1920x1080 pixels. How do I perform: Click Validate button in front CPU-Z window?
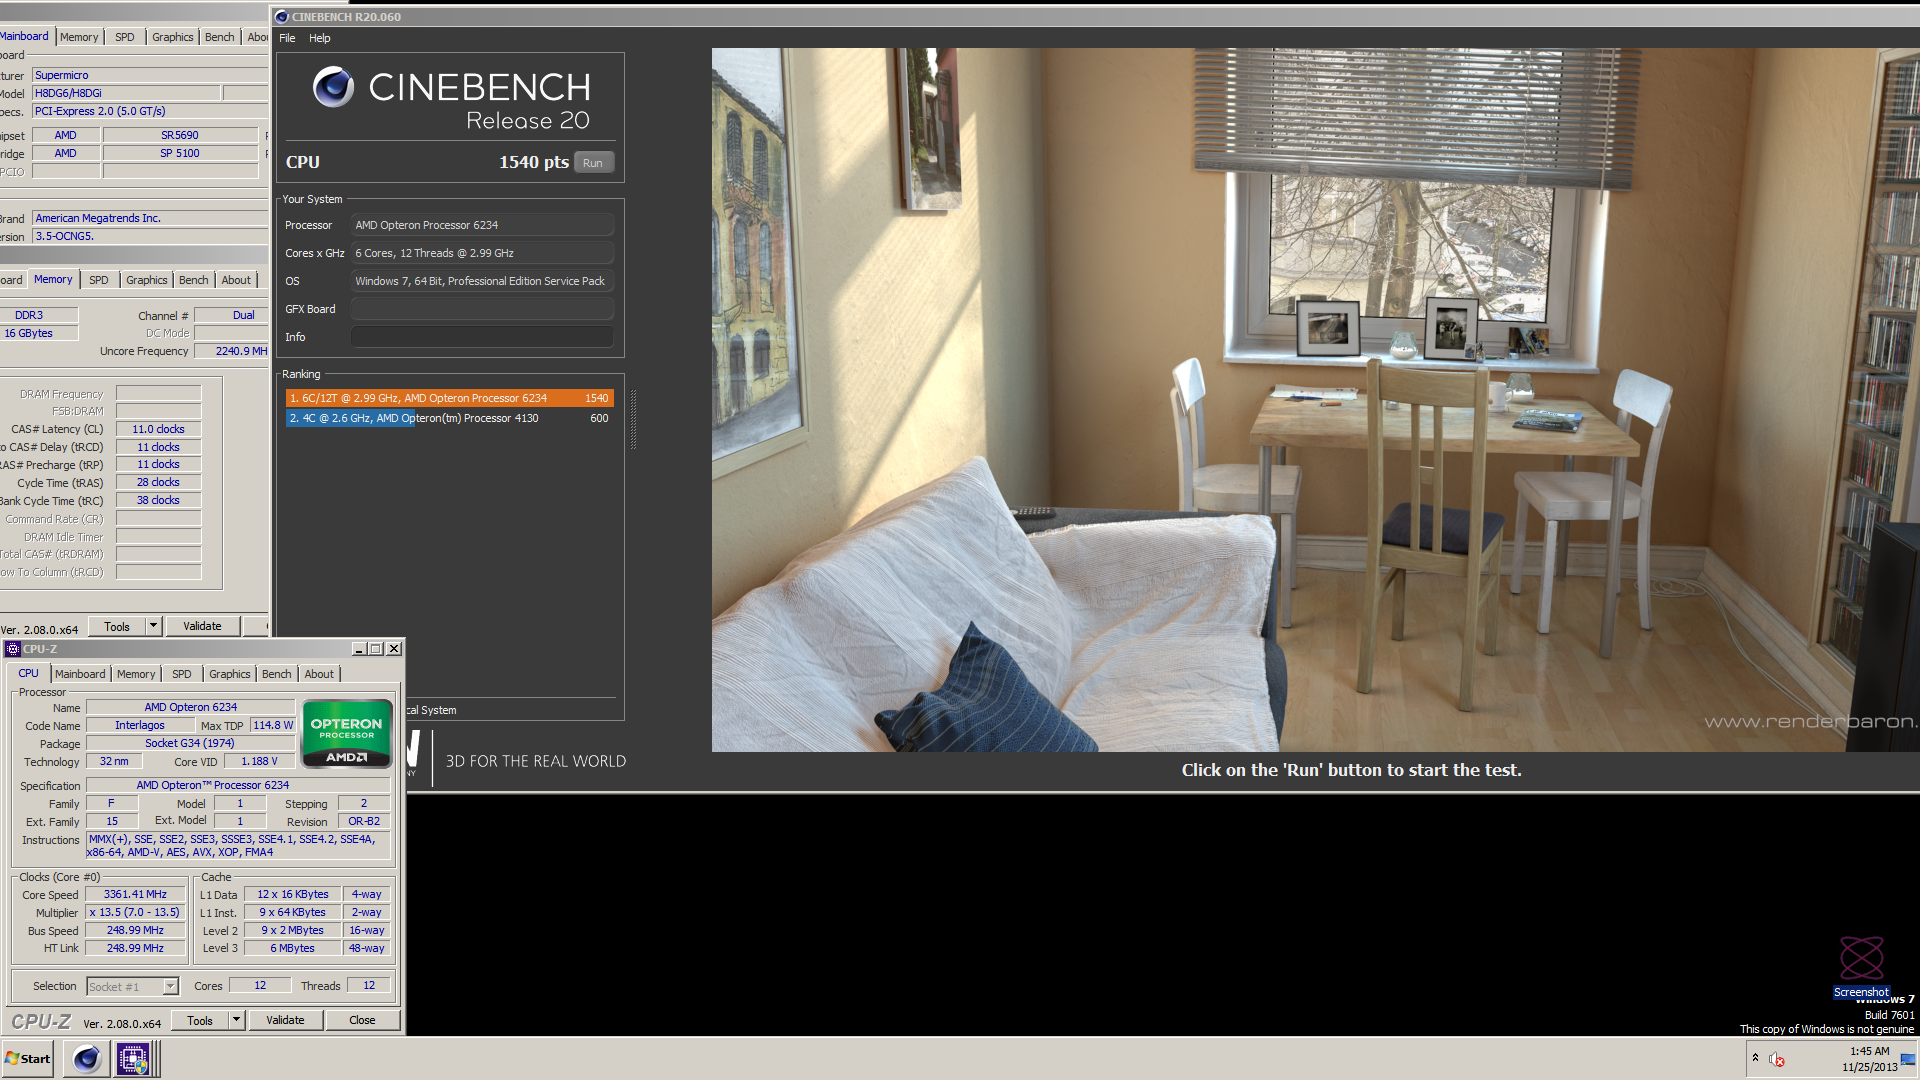pyautogui.click(x=285, y=1020)
